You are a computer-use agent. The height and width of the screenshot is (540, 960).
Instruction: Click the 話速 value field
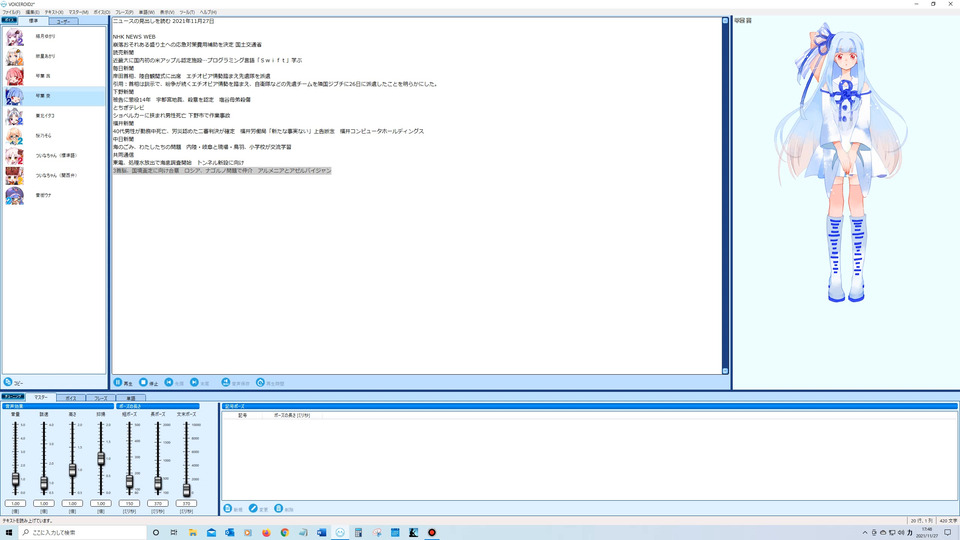pyautogui.click(x=44, y=503)
